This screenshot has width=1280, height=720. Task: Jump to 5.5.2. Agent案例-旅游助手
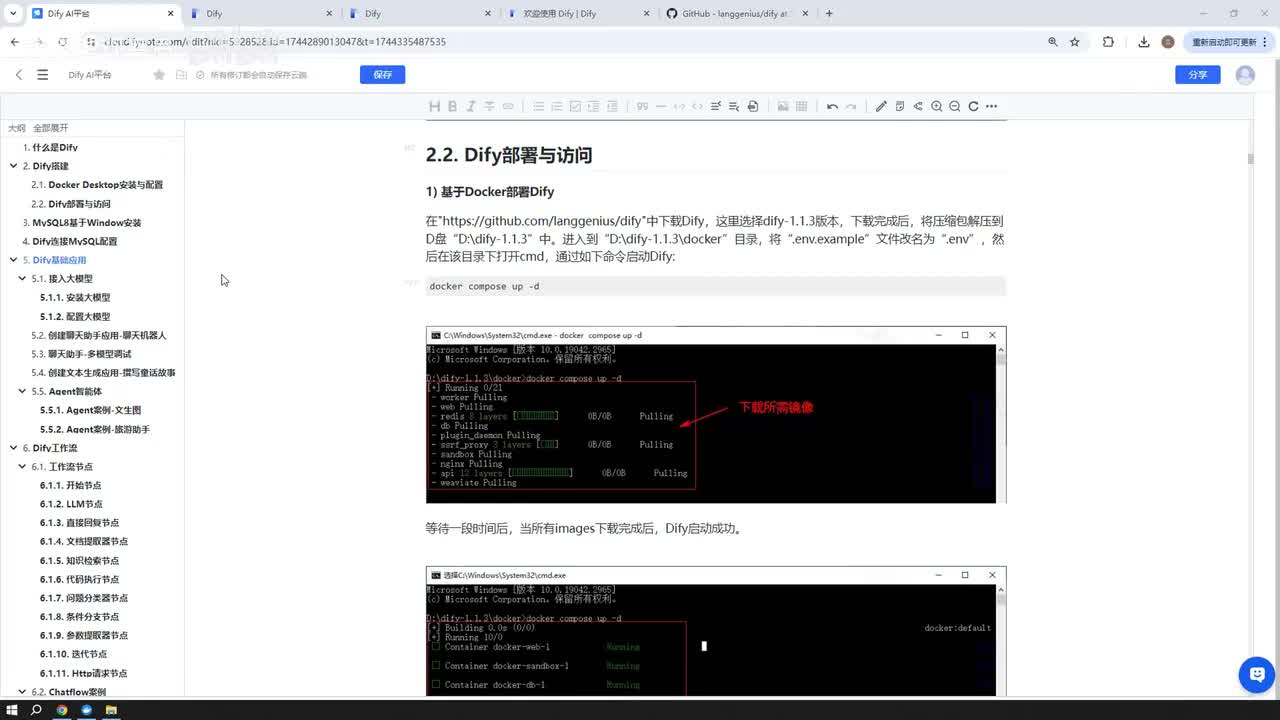click(x=95, y=429)
